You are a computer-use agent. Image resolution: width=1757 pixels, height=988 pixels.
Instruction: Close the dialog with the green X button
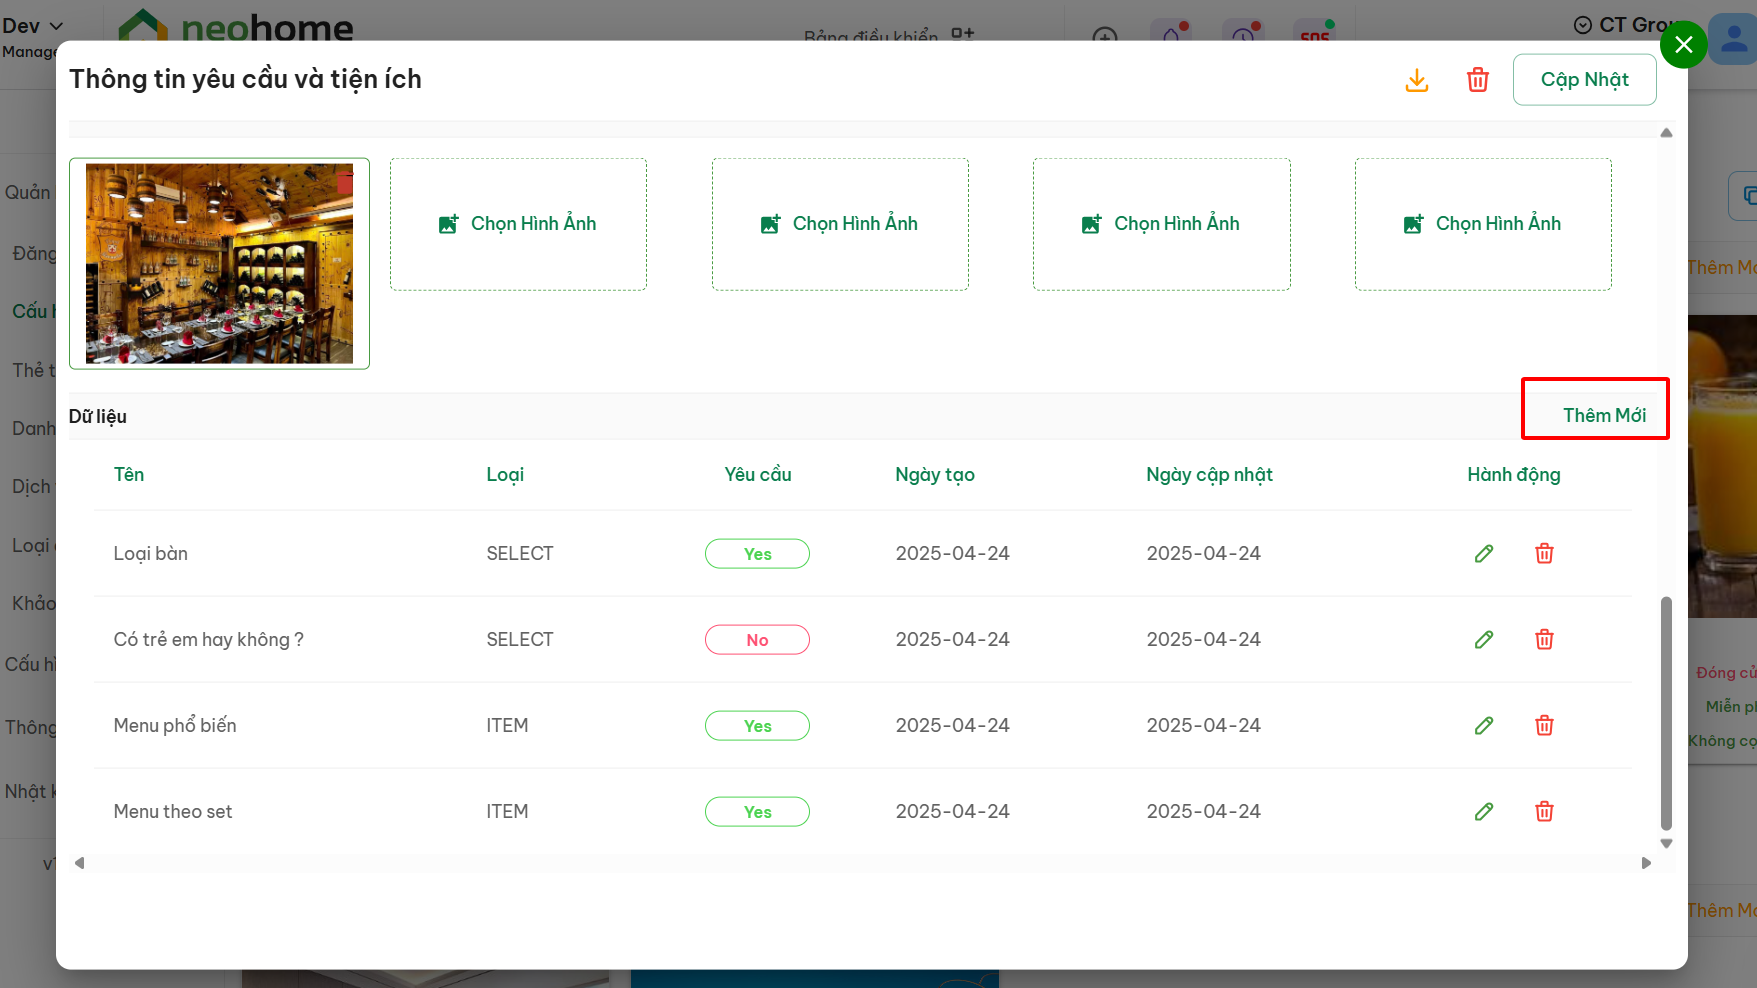point(1684,45)
